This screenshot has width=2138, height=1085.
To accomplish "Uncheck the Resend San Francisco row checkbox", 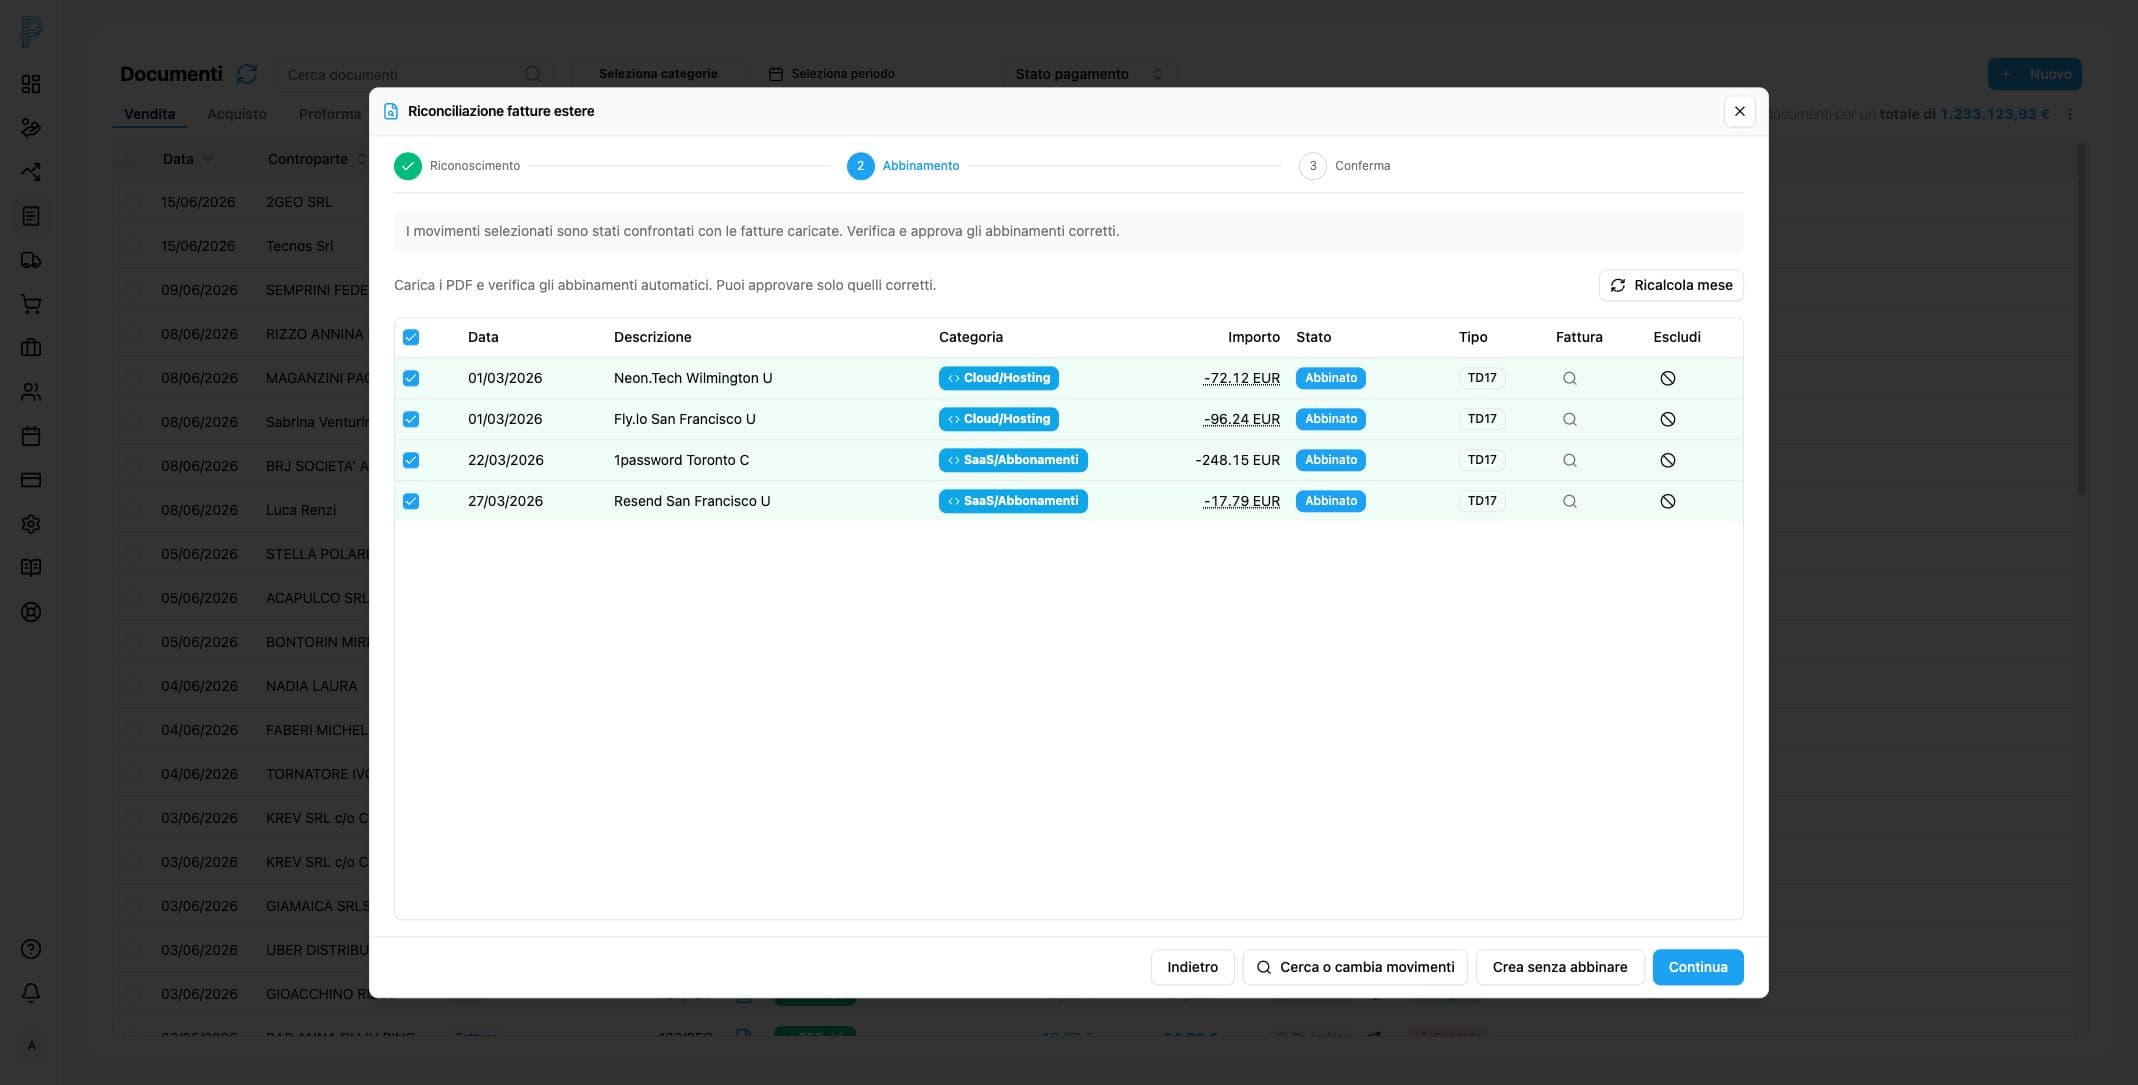I will click(x=411, y=501).
